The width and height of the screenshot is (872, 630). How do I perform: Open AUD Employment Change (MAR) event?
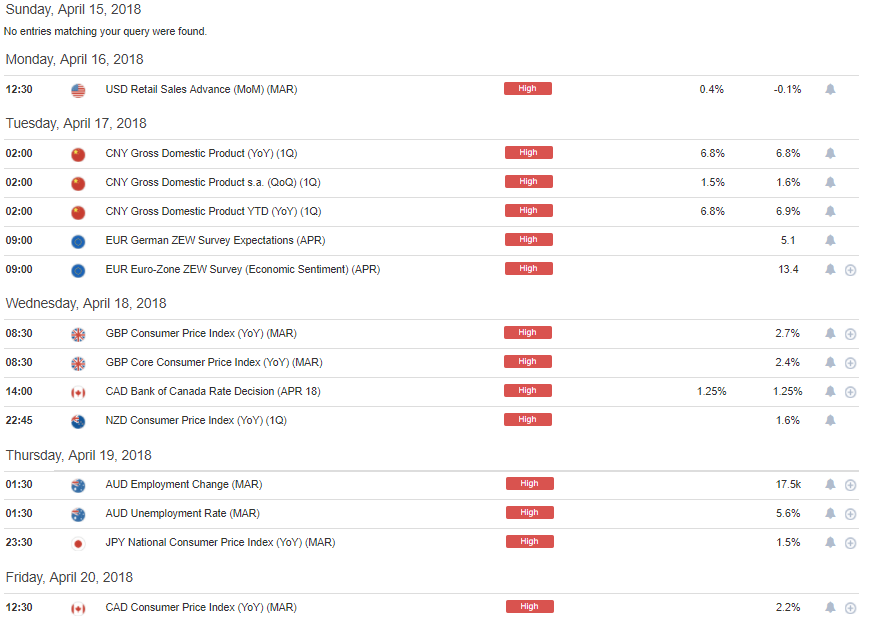click(x=184, y=484)
